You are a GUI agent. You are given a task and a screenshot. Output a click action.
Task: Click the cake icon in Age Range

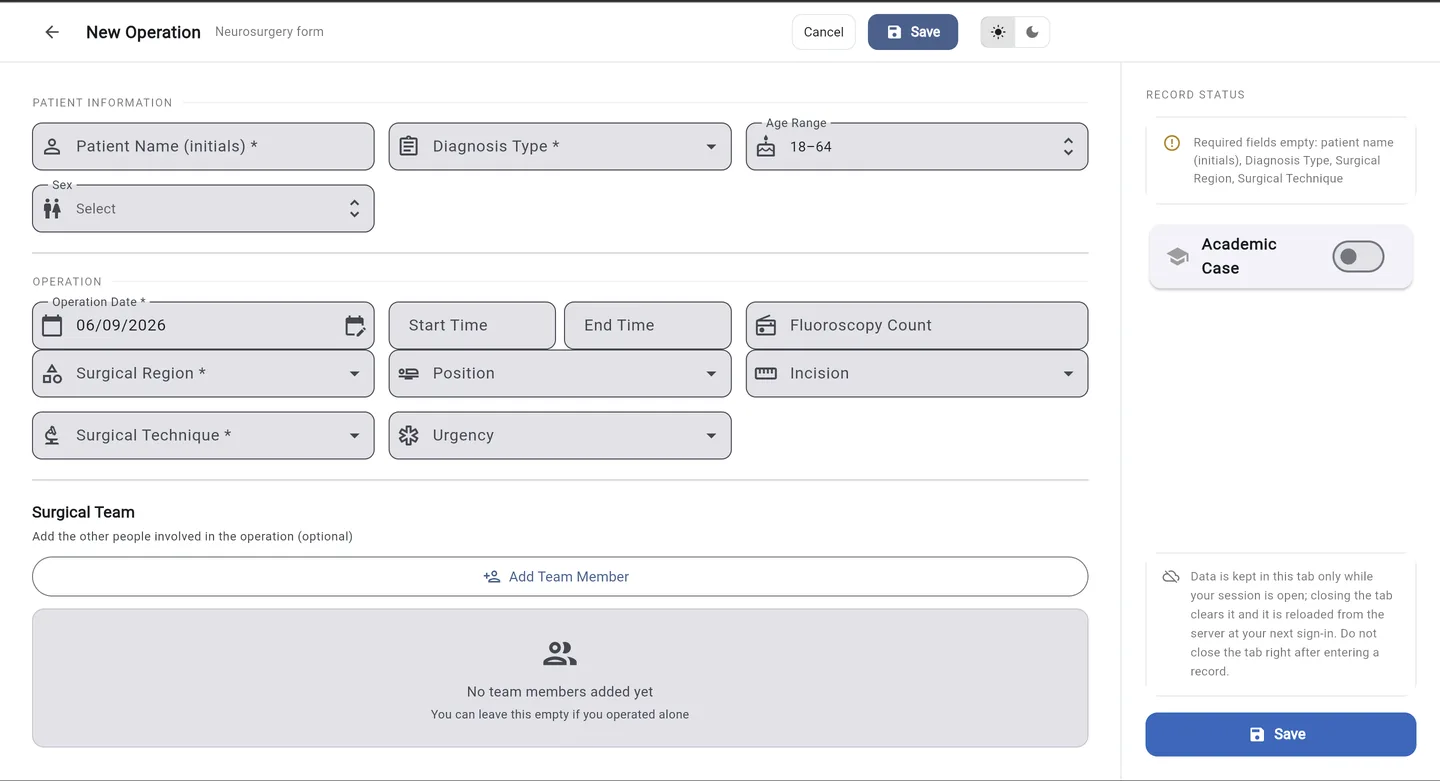point(766,147)
